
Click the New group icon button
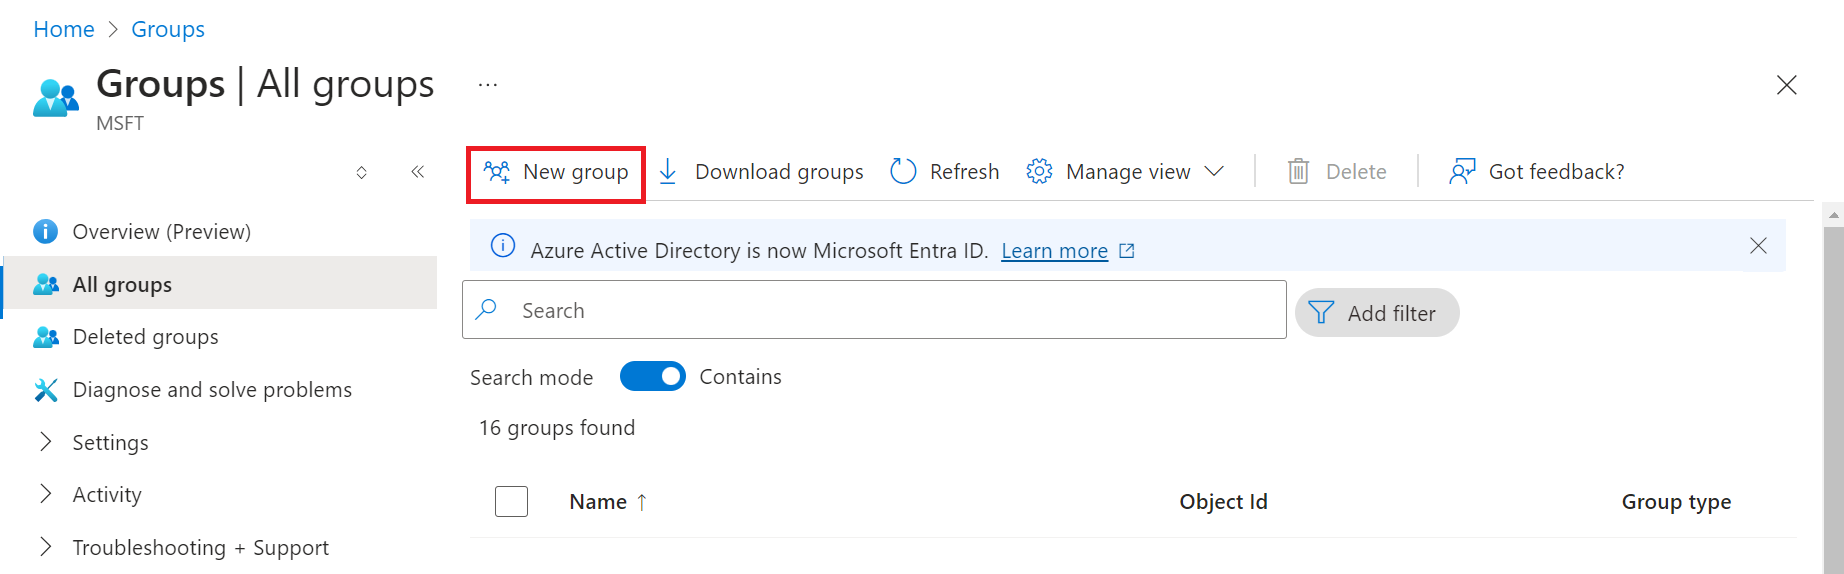click(497, 172)
